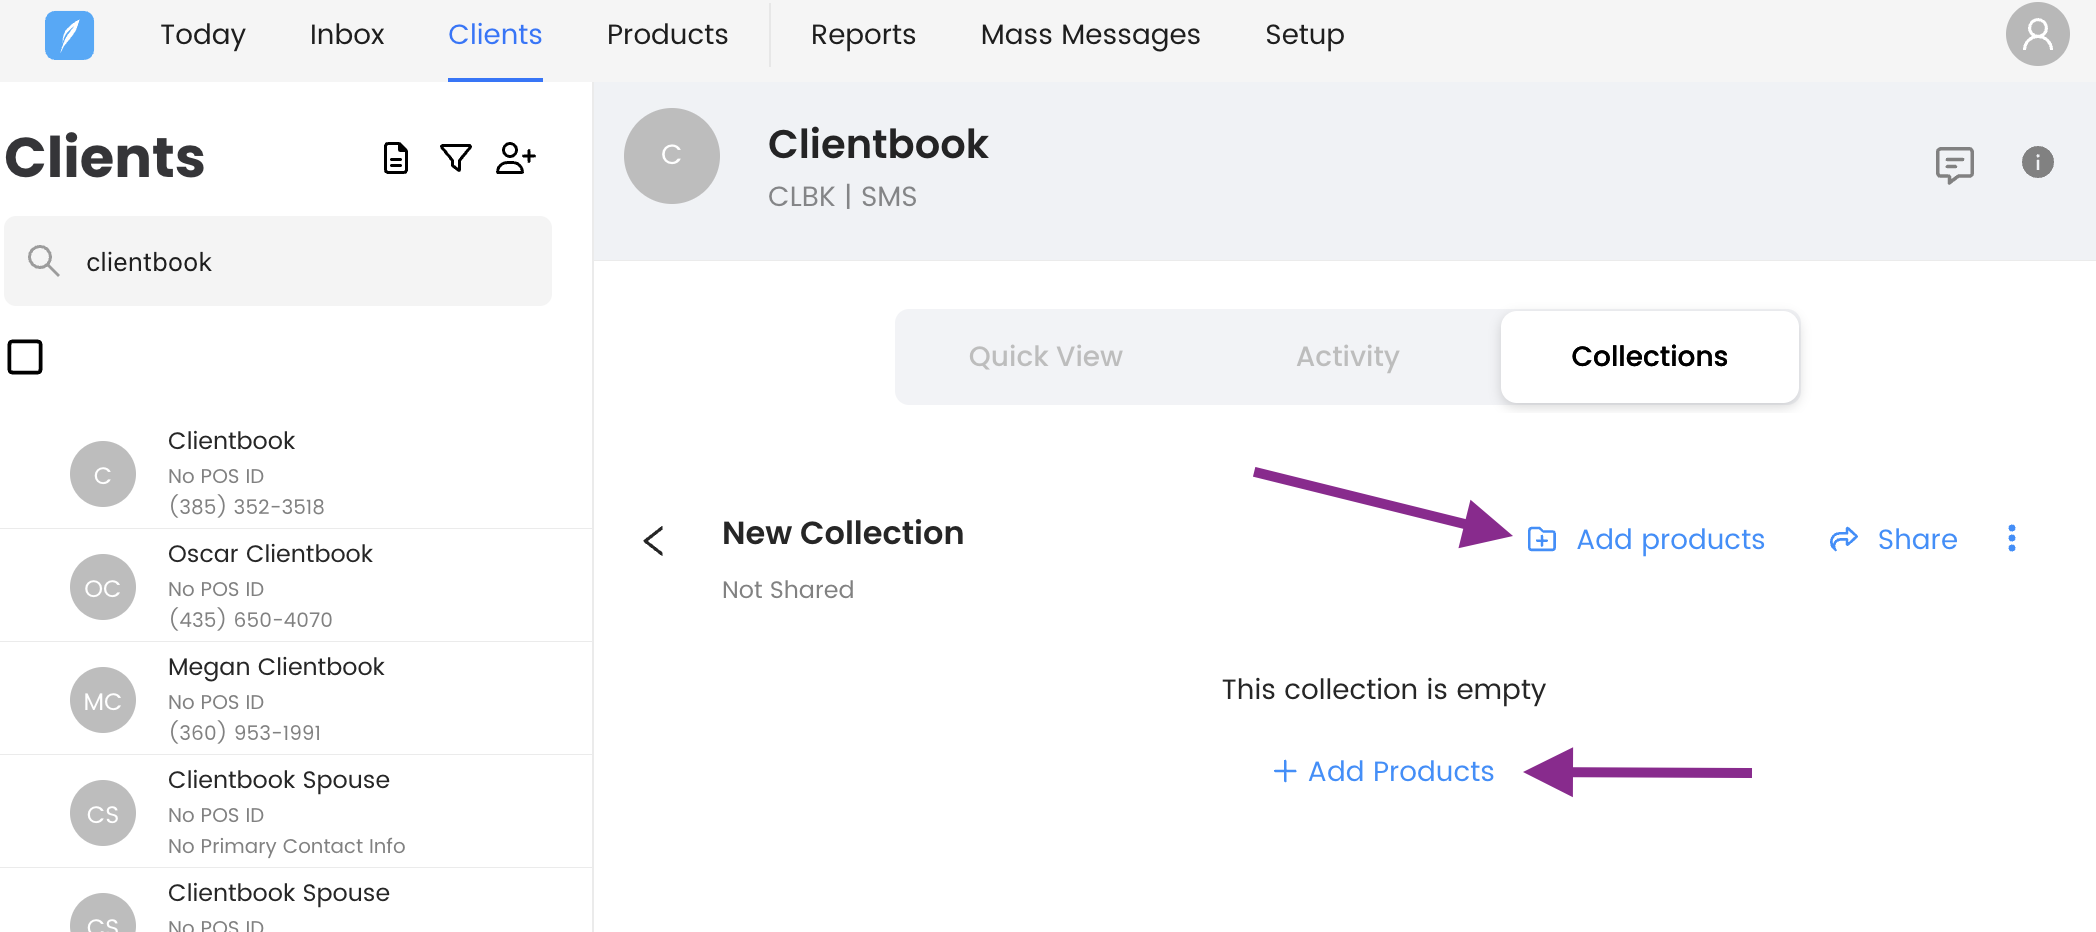Open the three-dot collection options menu
The image size is (2096, 932).
(x=2012, y=539)
